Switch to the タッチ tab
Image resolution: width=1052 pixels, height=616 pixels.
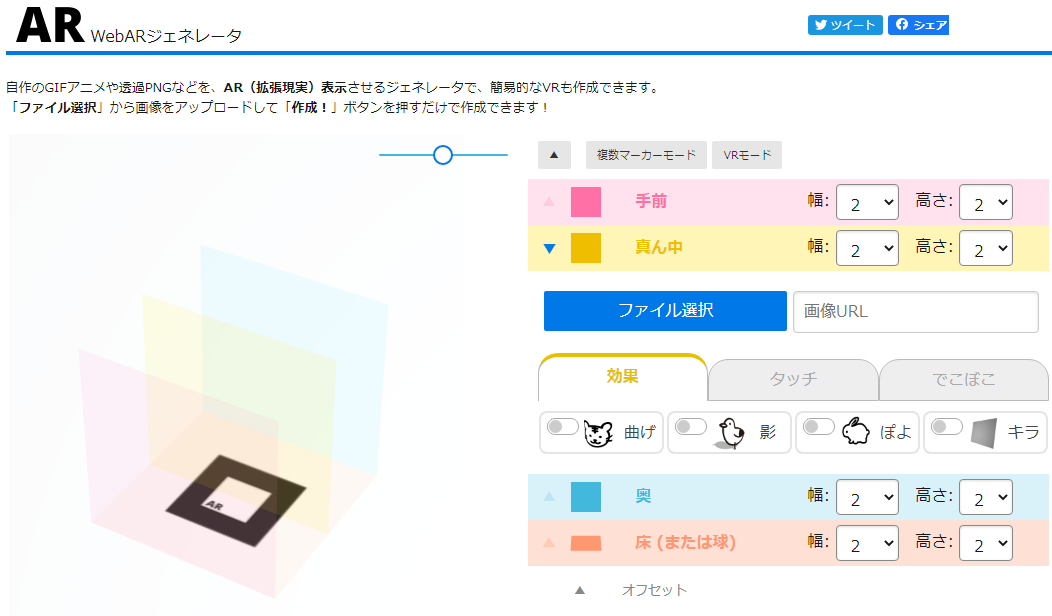(792, 380)
